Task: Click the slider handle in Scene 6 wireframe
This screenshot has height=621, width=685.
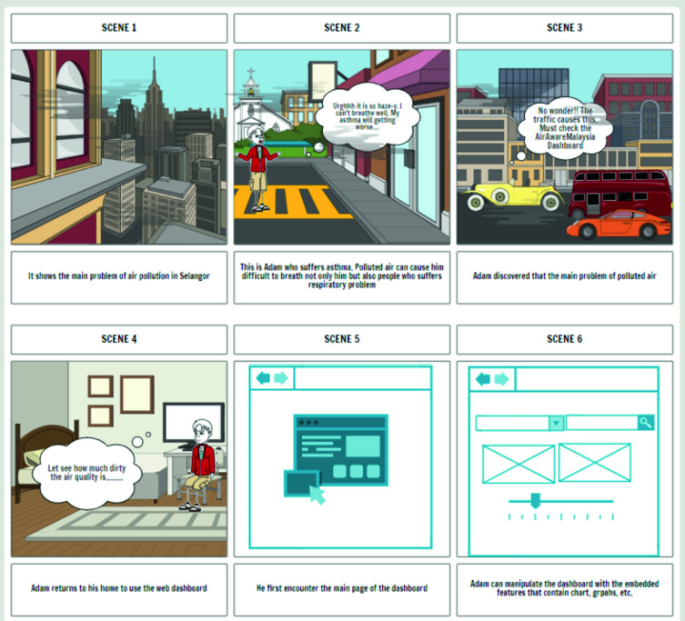Action: pyautogui.click(x=535, y=501)
